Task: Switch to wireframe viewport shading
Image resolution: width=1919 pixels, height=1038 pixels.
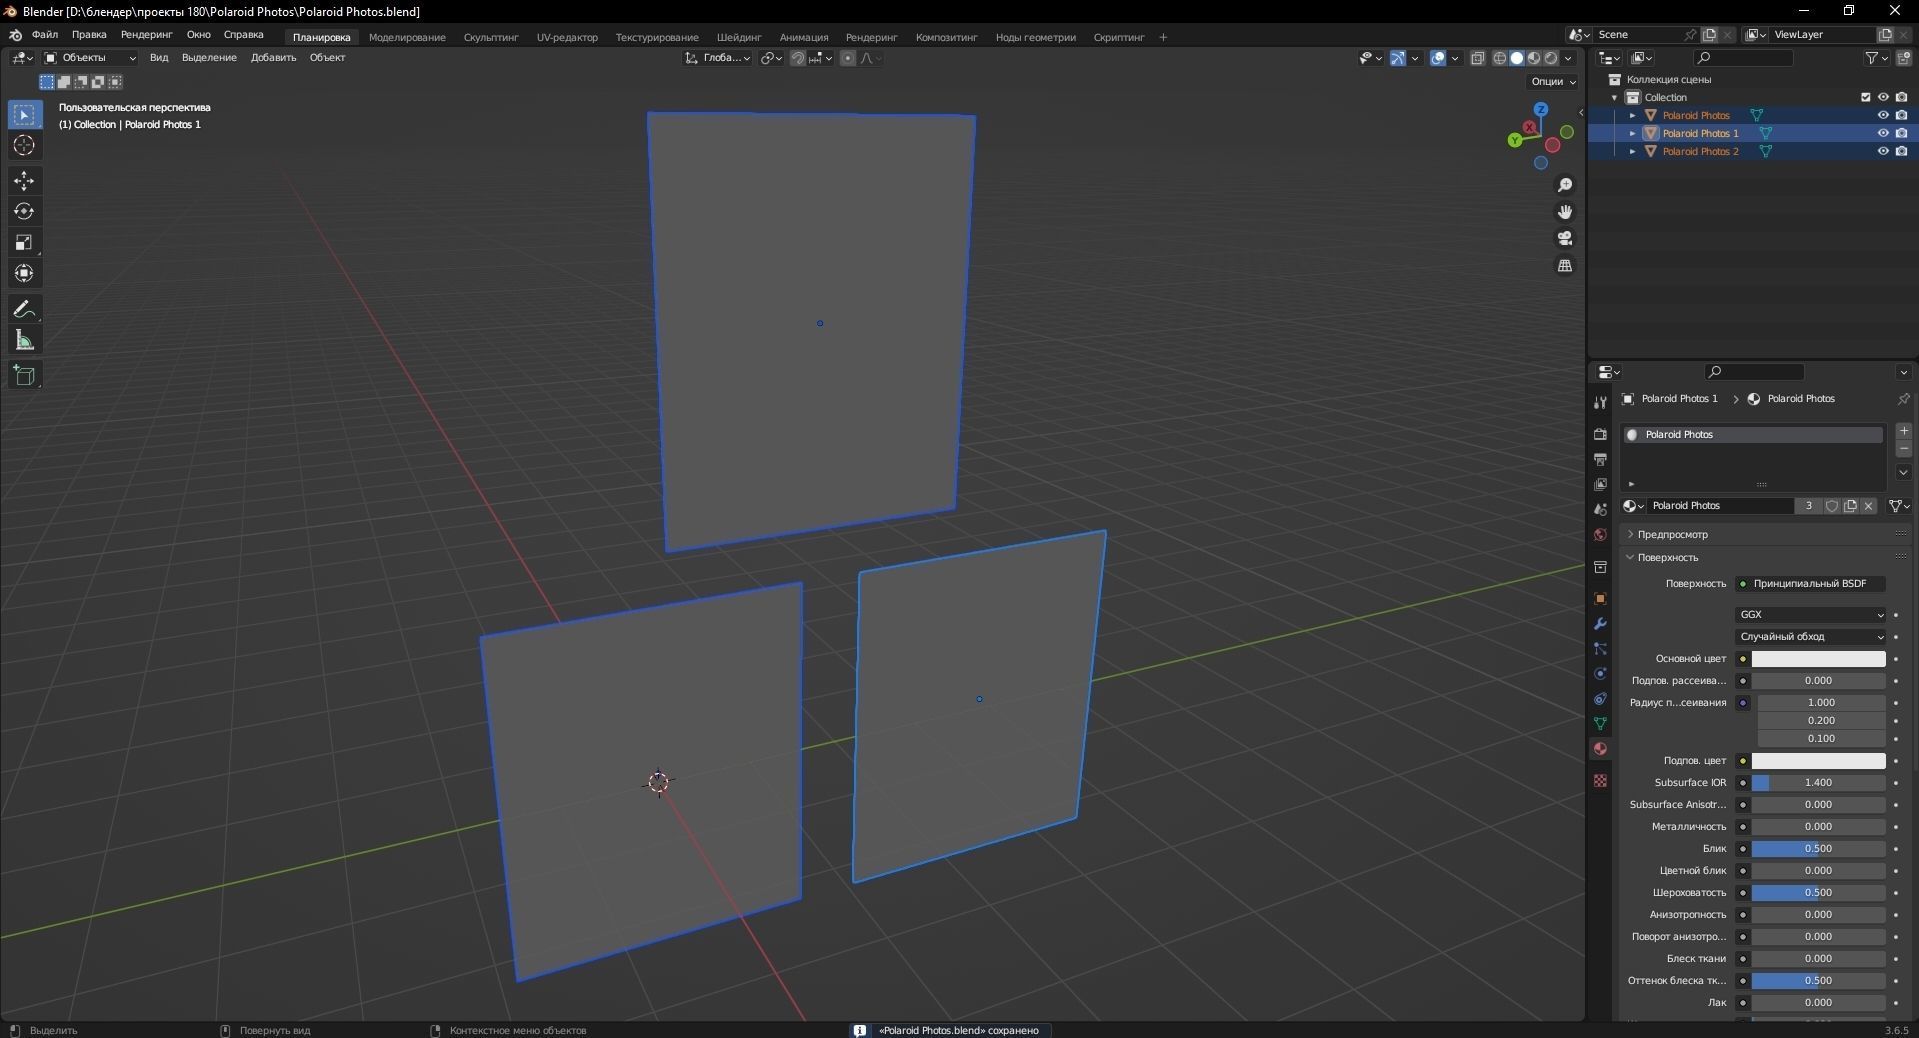Action: pyautogui.click(x=1500, y=58)
